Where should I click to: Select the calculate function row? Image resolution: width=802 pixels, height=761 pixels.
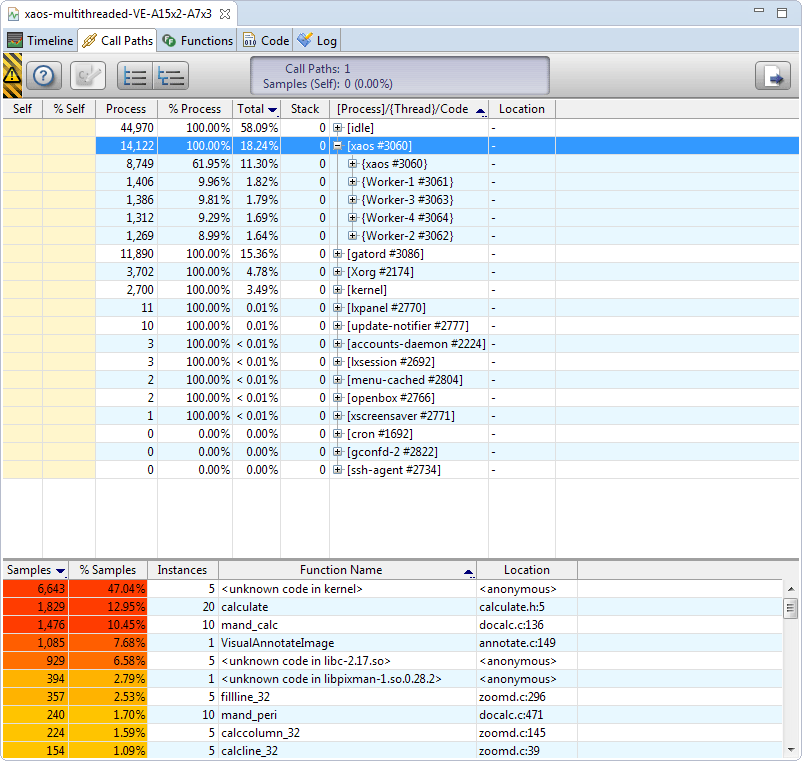point(392,607)
